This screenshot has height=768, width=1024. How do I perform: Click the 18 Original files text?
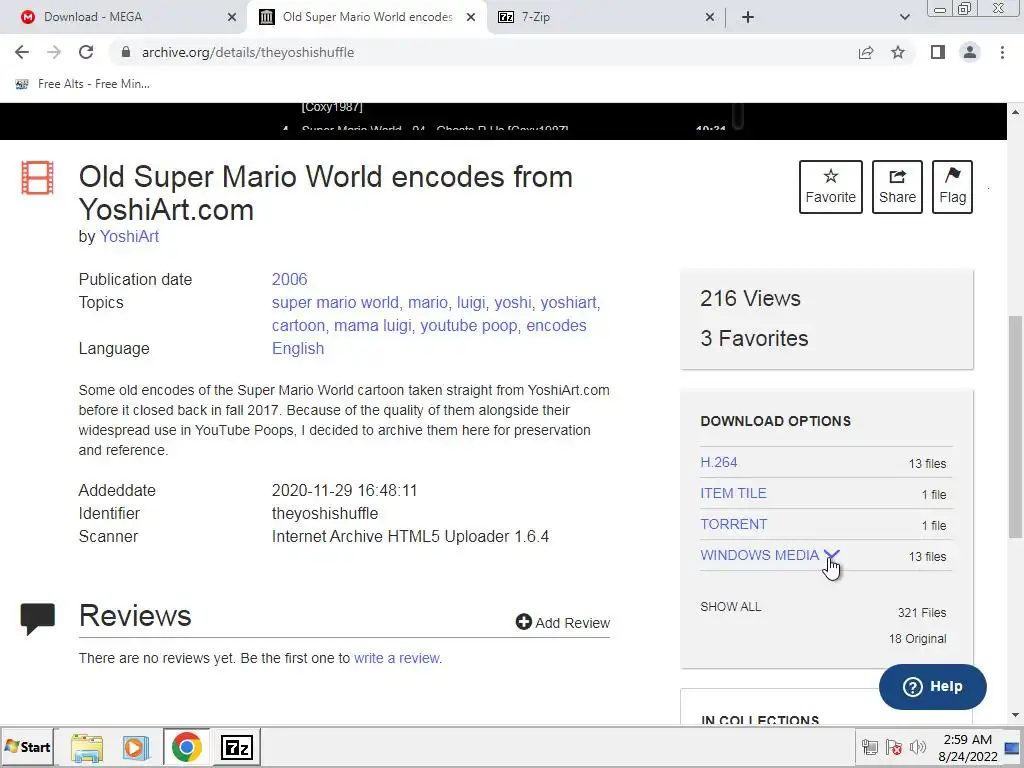(x=917, y=639)
